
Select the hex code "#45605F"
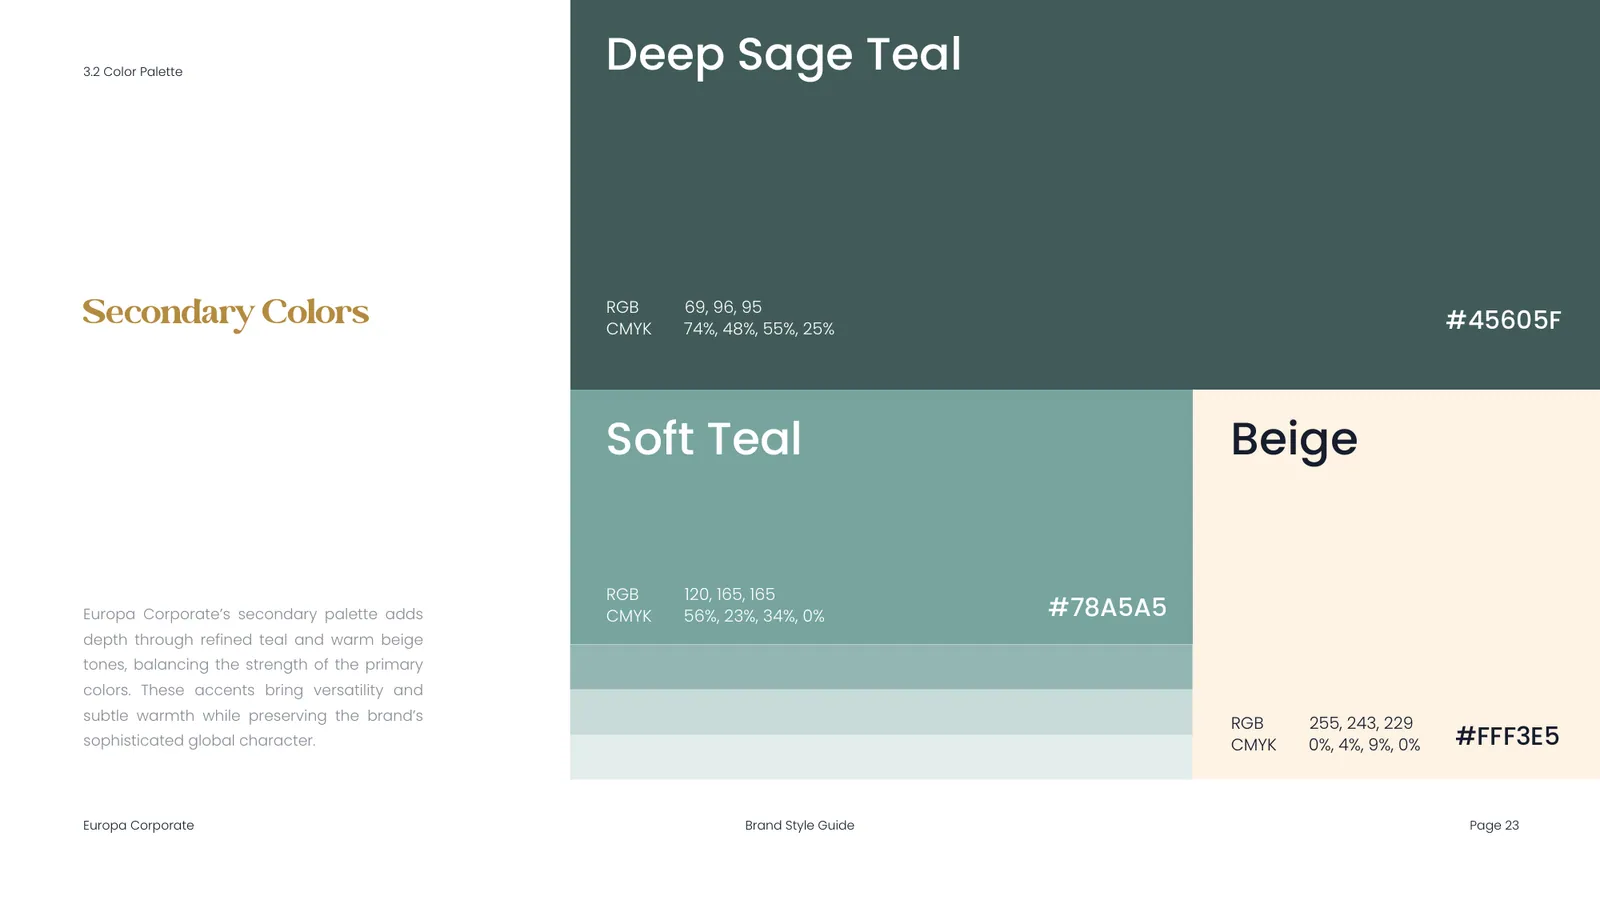[1503, 320]
